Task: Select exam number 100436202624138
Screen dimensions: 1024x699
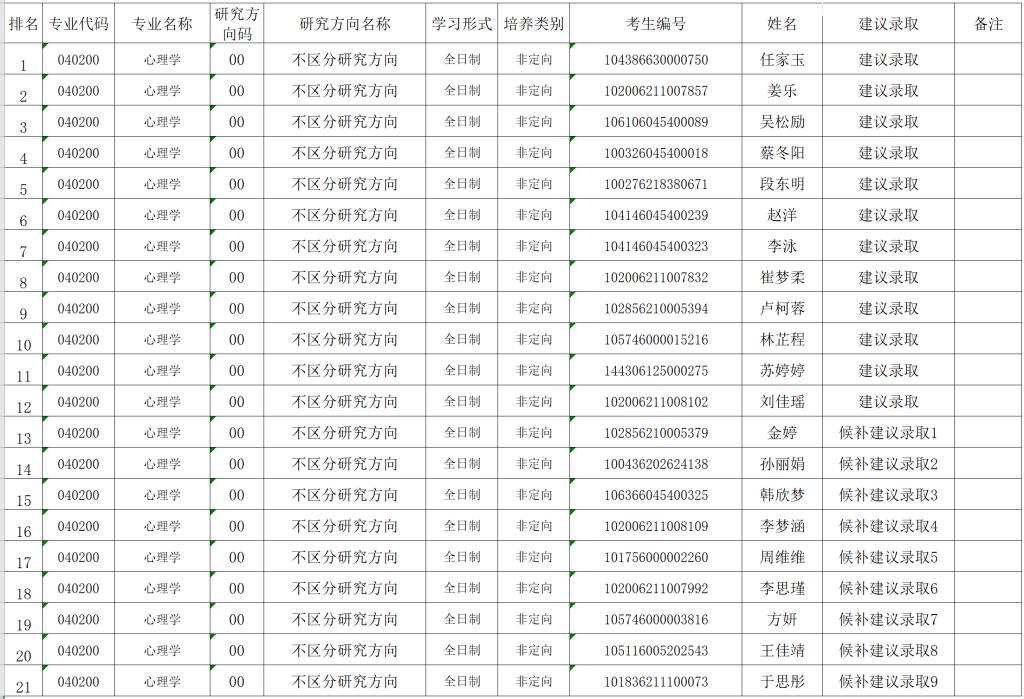Action: click(x=656, y=464)
